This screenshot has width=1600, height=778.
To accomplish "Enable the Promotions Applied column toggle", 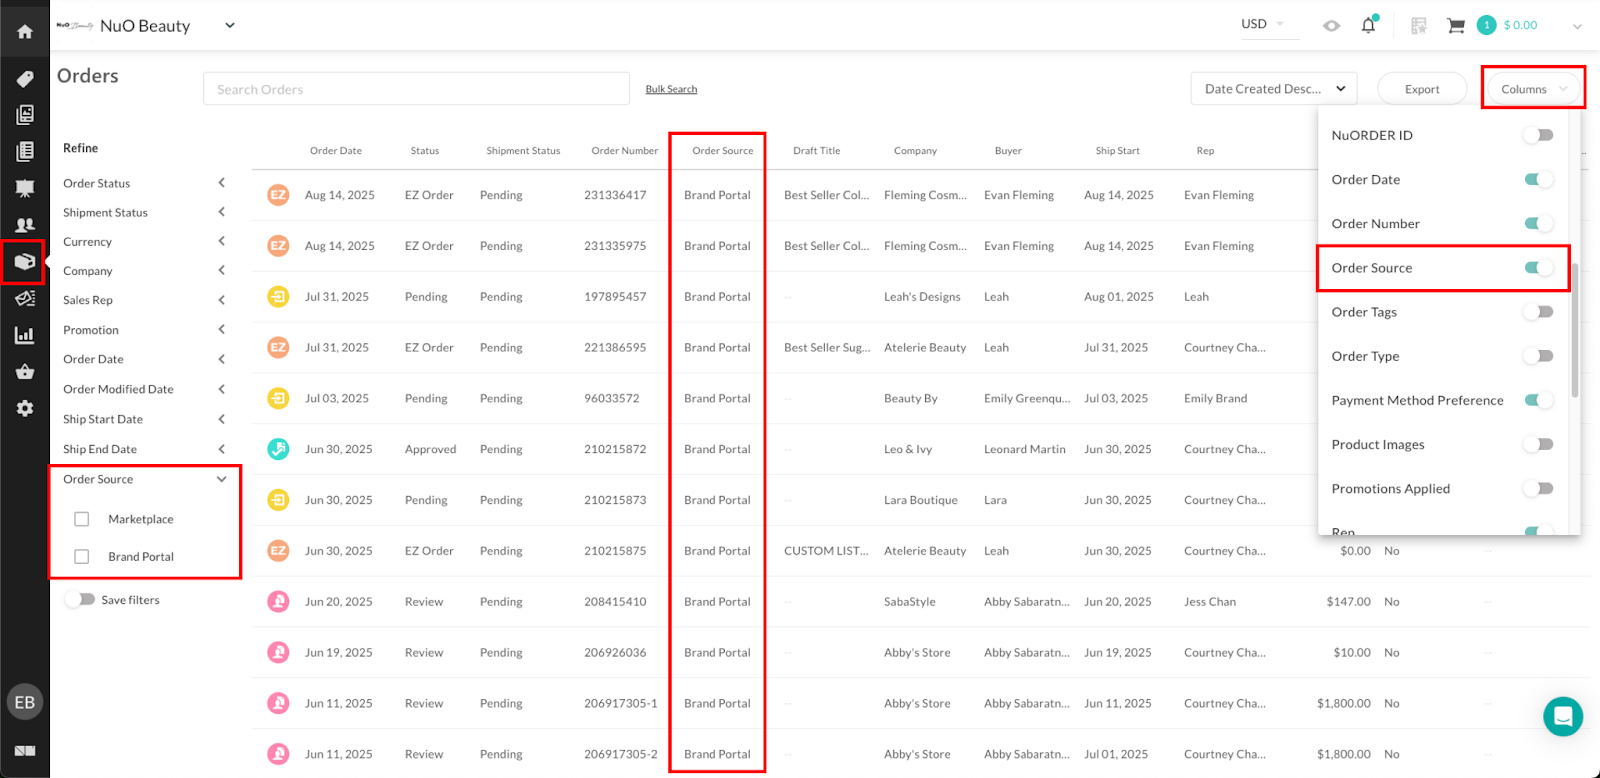I will point(1538,488).
